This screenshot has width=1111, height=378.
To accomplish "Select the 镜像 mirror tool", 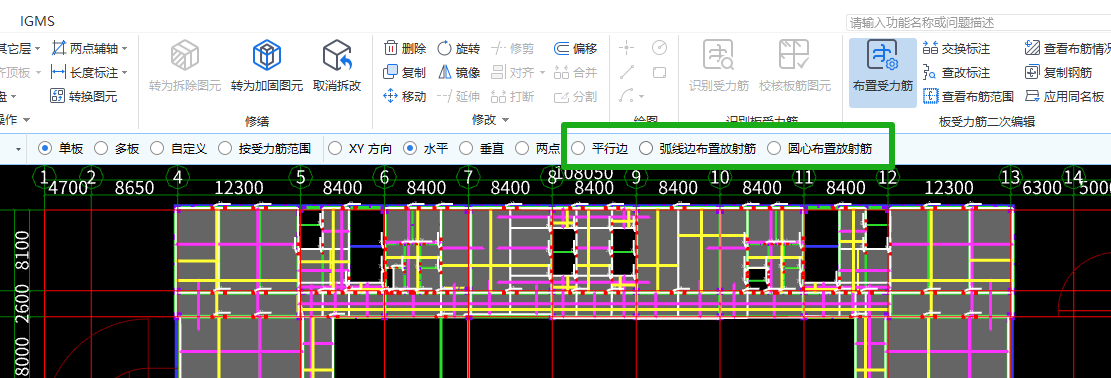I will (x=458, y=72).
